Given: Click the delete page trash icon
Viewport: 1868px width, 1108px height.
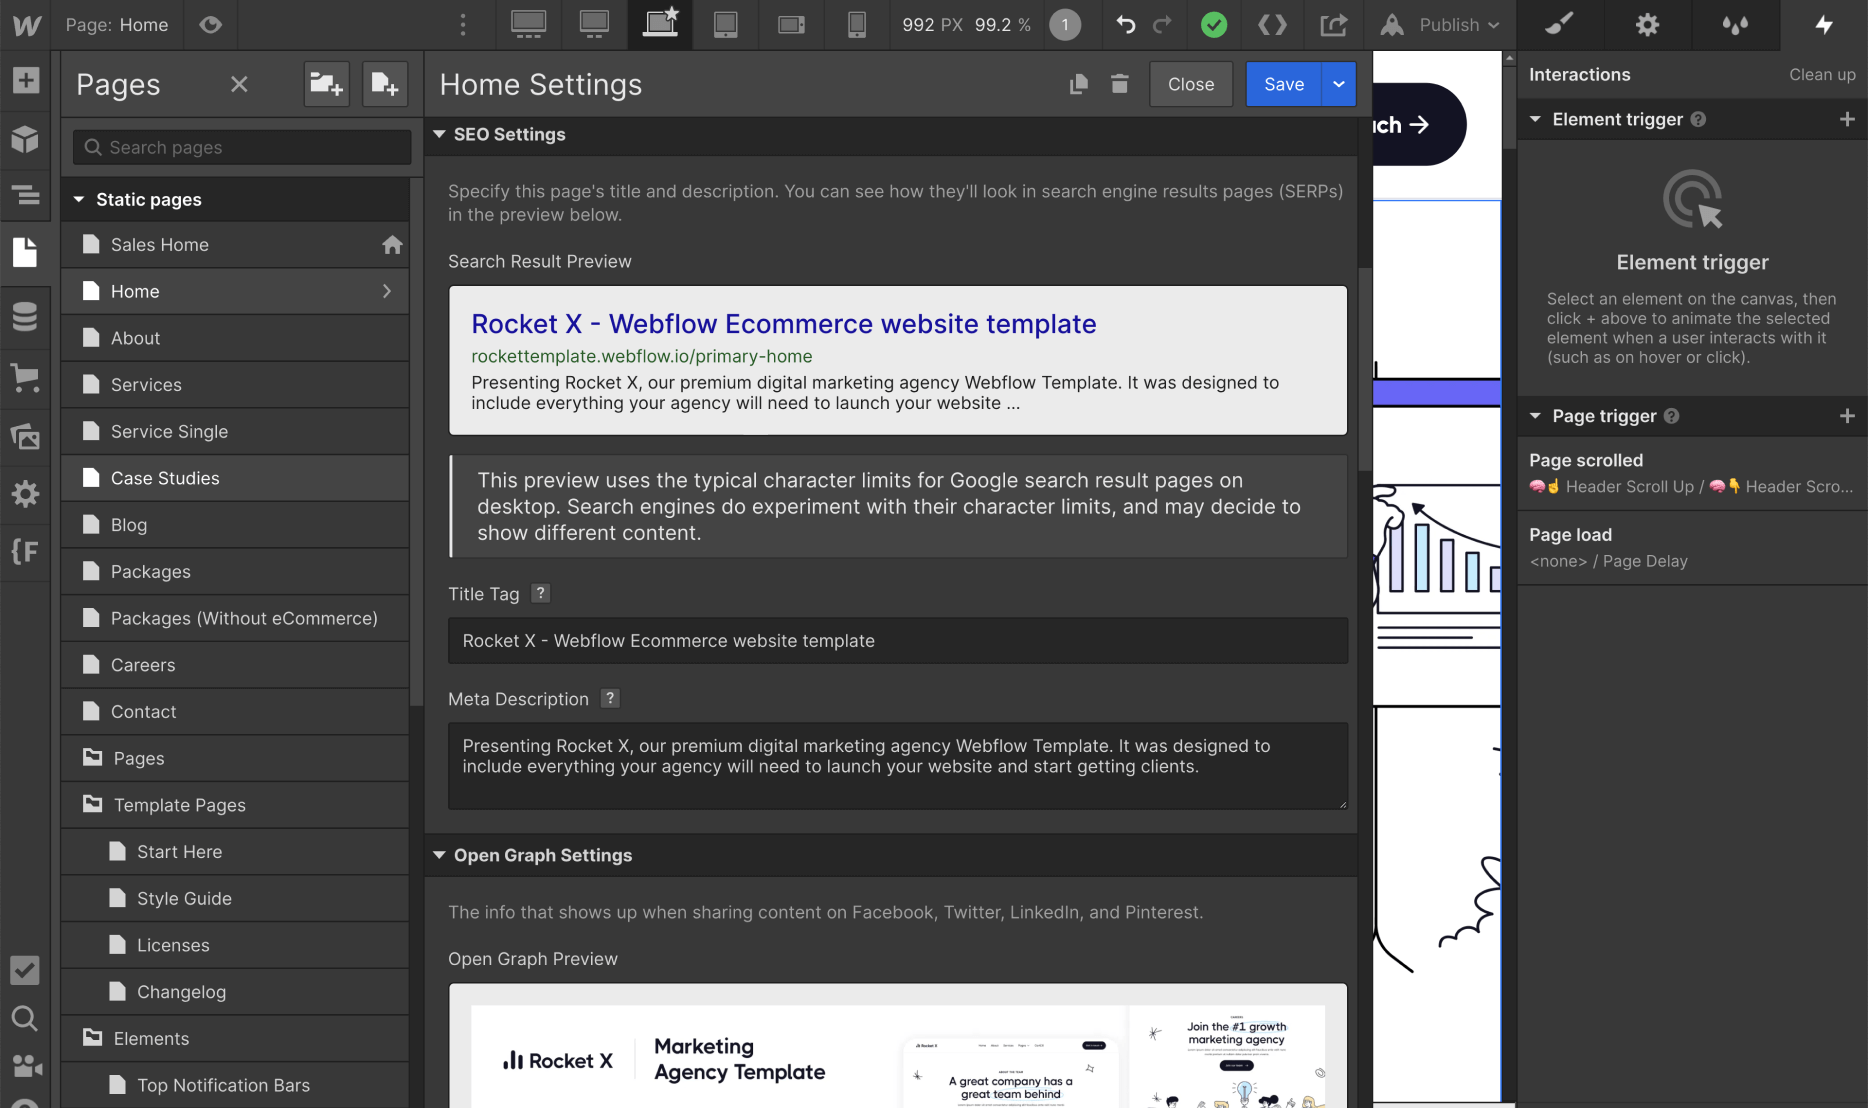Looking at the screenshot, I should tap(1120, 84).
